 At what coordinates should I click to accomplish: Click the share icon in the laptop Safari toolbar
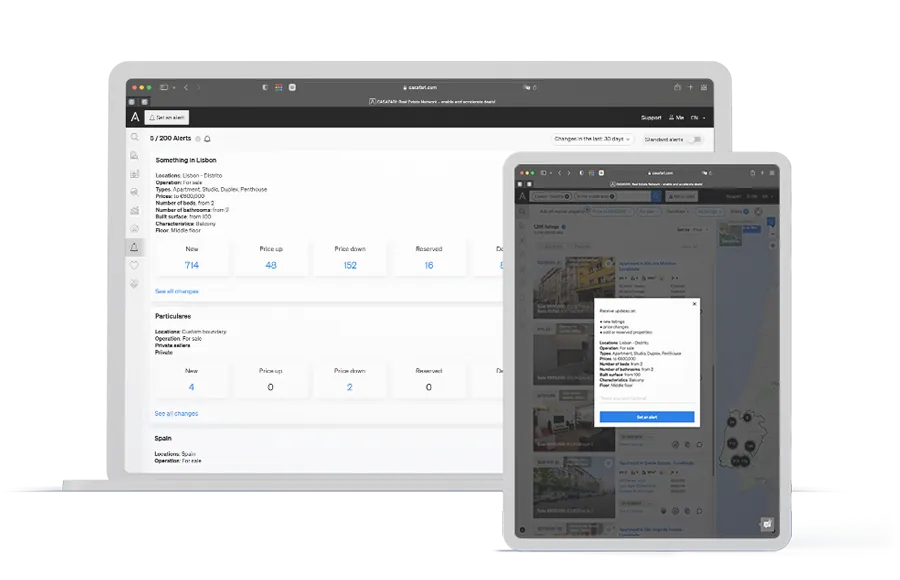coord(677,87)
